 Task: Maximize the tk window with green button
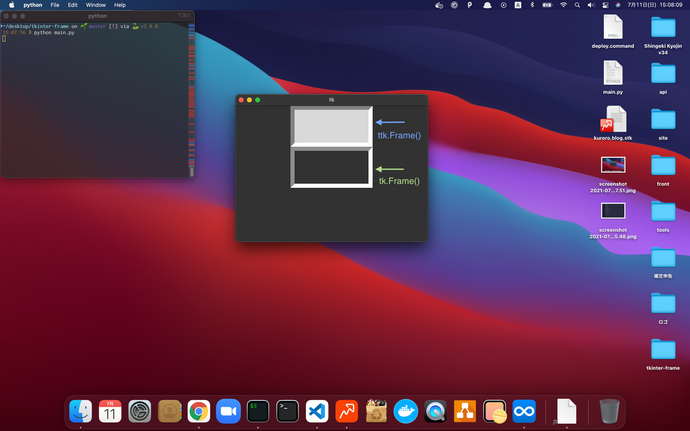pos(258,100)
